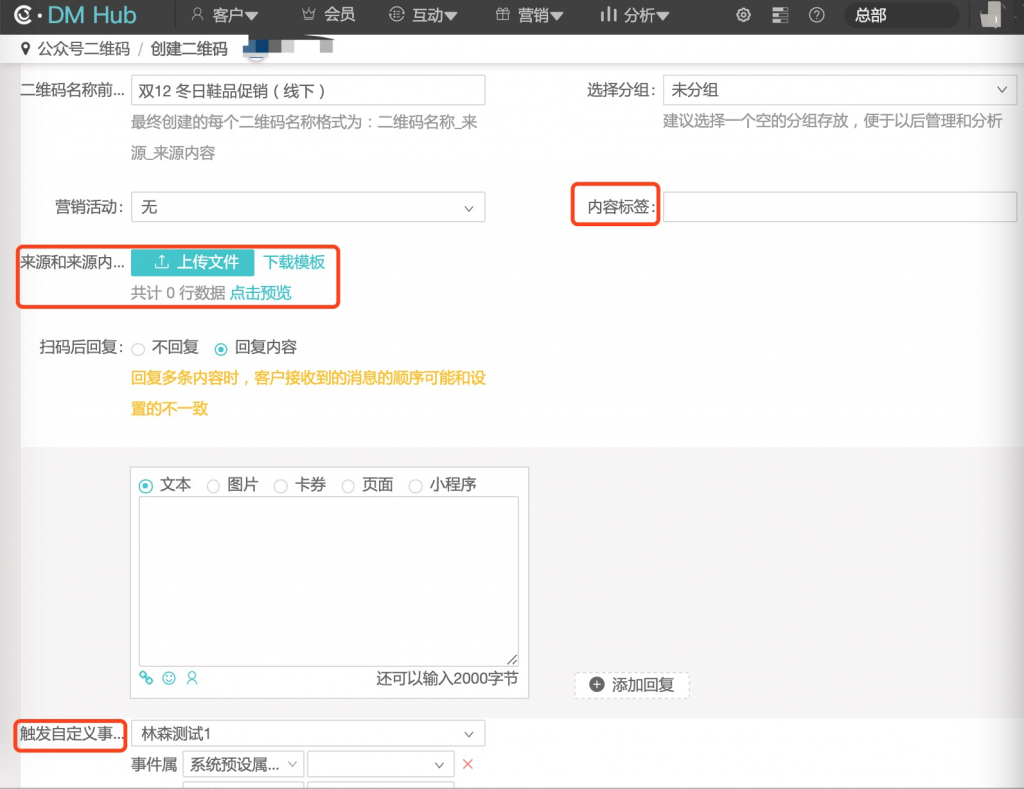Click the DM Hub logo
This screenshot has width=1024, height=789.
click(76, 15)
